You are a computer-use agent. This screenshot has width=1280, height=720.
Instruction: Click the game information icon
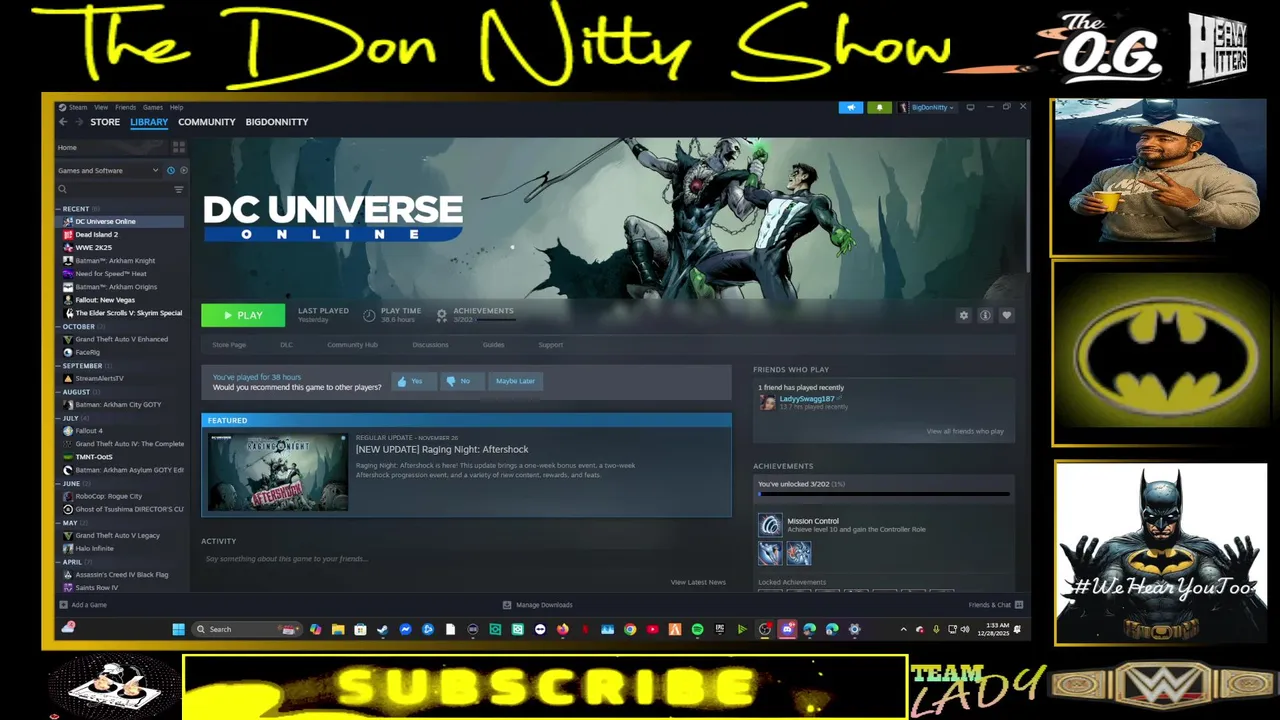pyautogui.click(x=985, y=315)
